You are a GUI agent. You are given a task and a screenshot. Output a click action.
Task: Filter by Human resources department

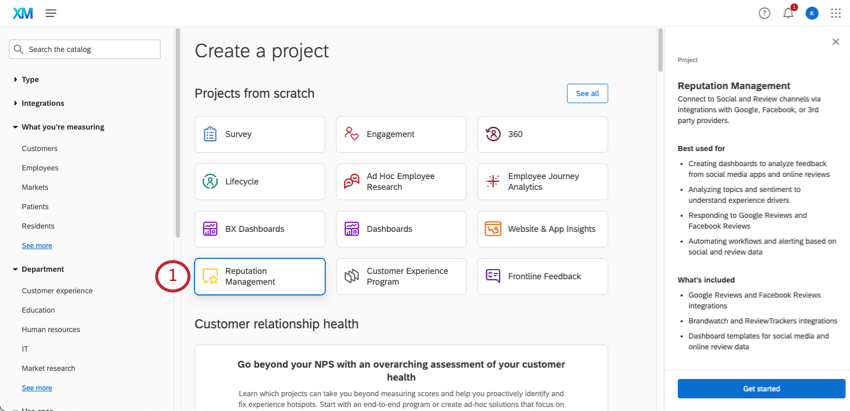pyautogui.click(x=51, y=329)
